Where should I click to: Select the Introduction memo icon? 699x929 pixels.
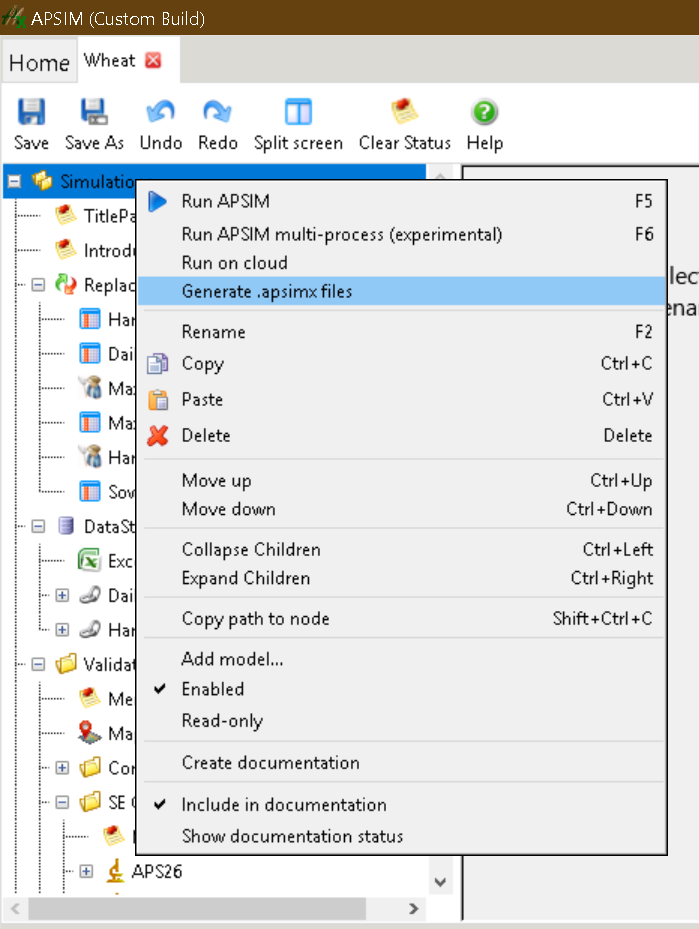[66, 250]
